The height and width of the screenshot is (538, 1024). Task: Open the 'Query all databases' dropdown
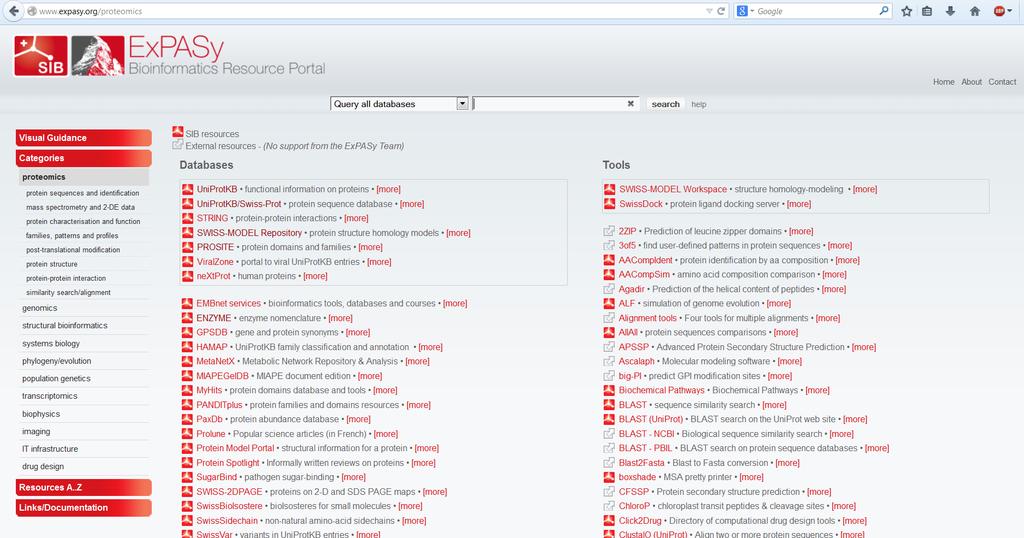pos(400,104)
